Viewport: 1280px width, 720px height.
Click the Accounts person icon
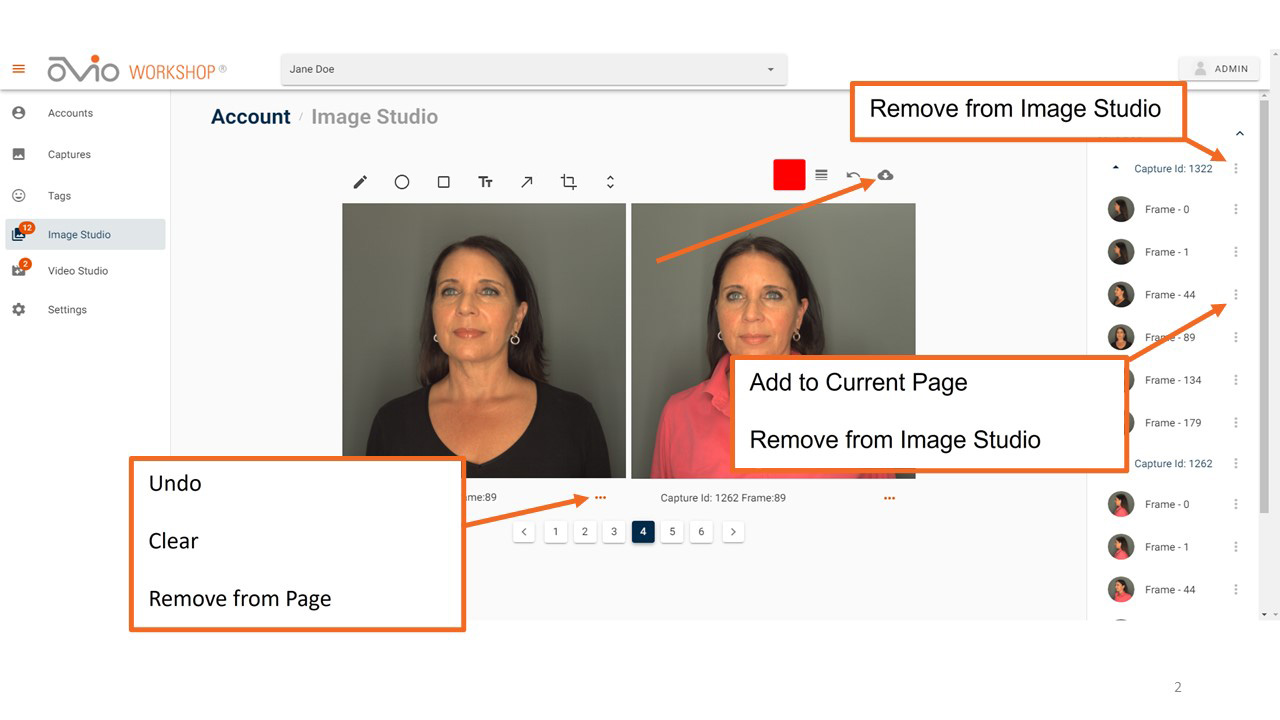coord(18,113)
